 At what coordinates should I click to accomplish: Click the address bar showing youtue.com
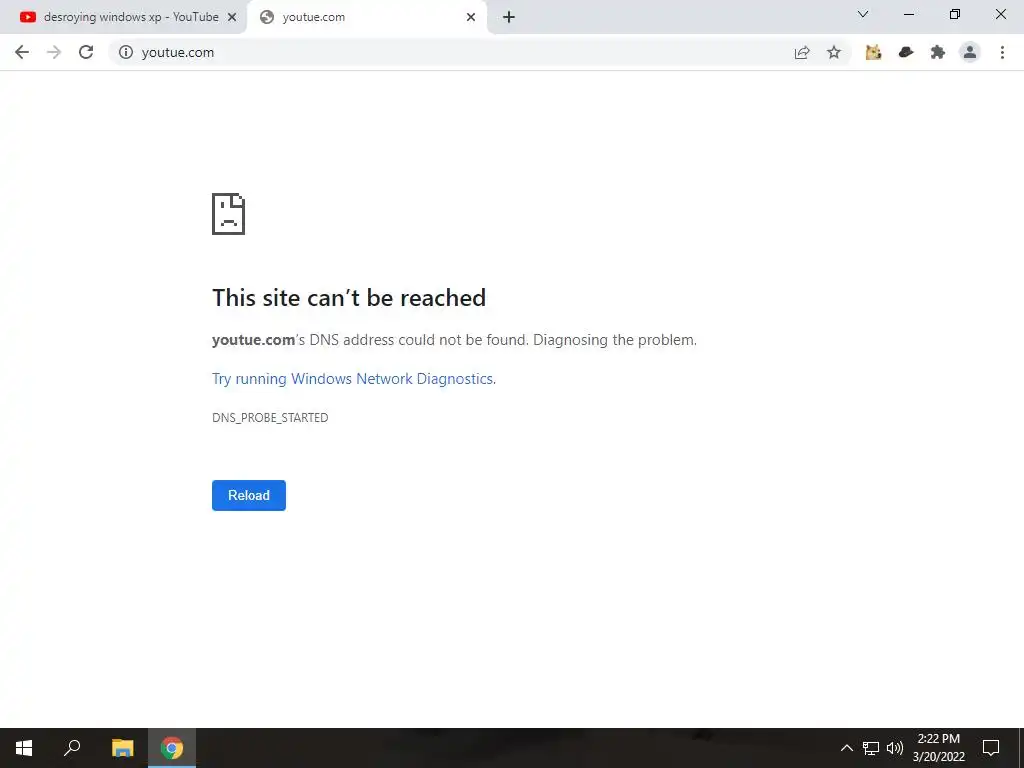[457, 52]
